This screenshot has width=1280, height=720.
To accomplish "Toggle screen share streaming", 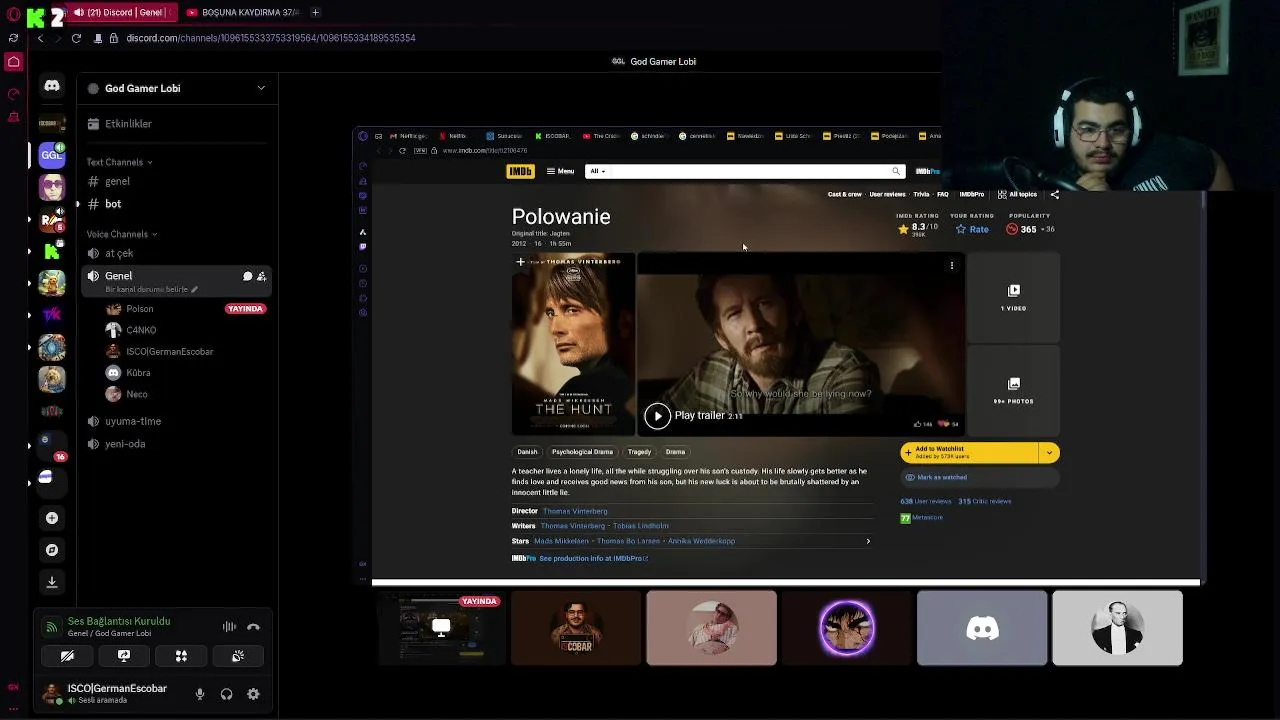I will click(124, 656).
